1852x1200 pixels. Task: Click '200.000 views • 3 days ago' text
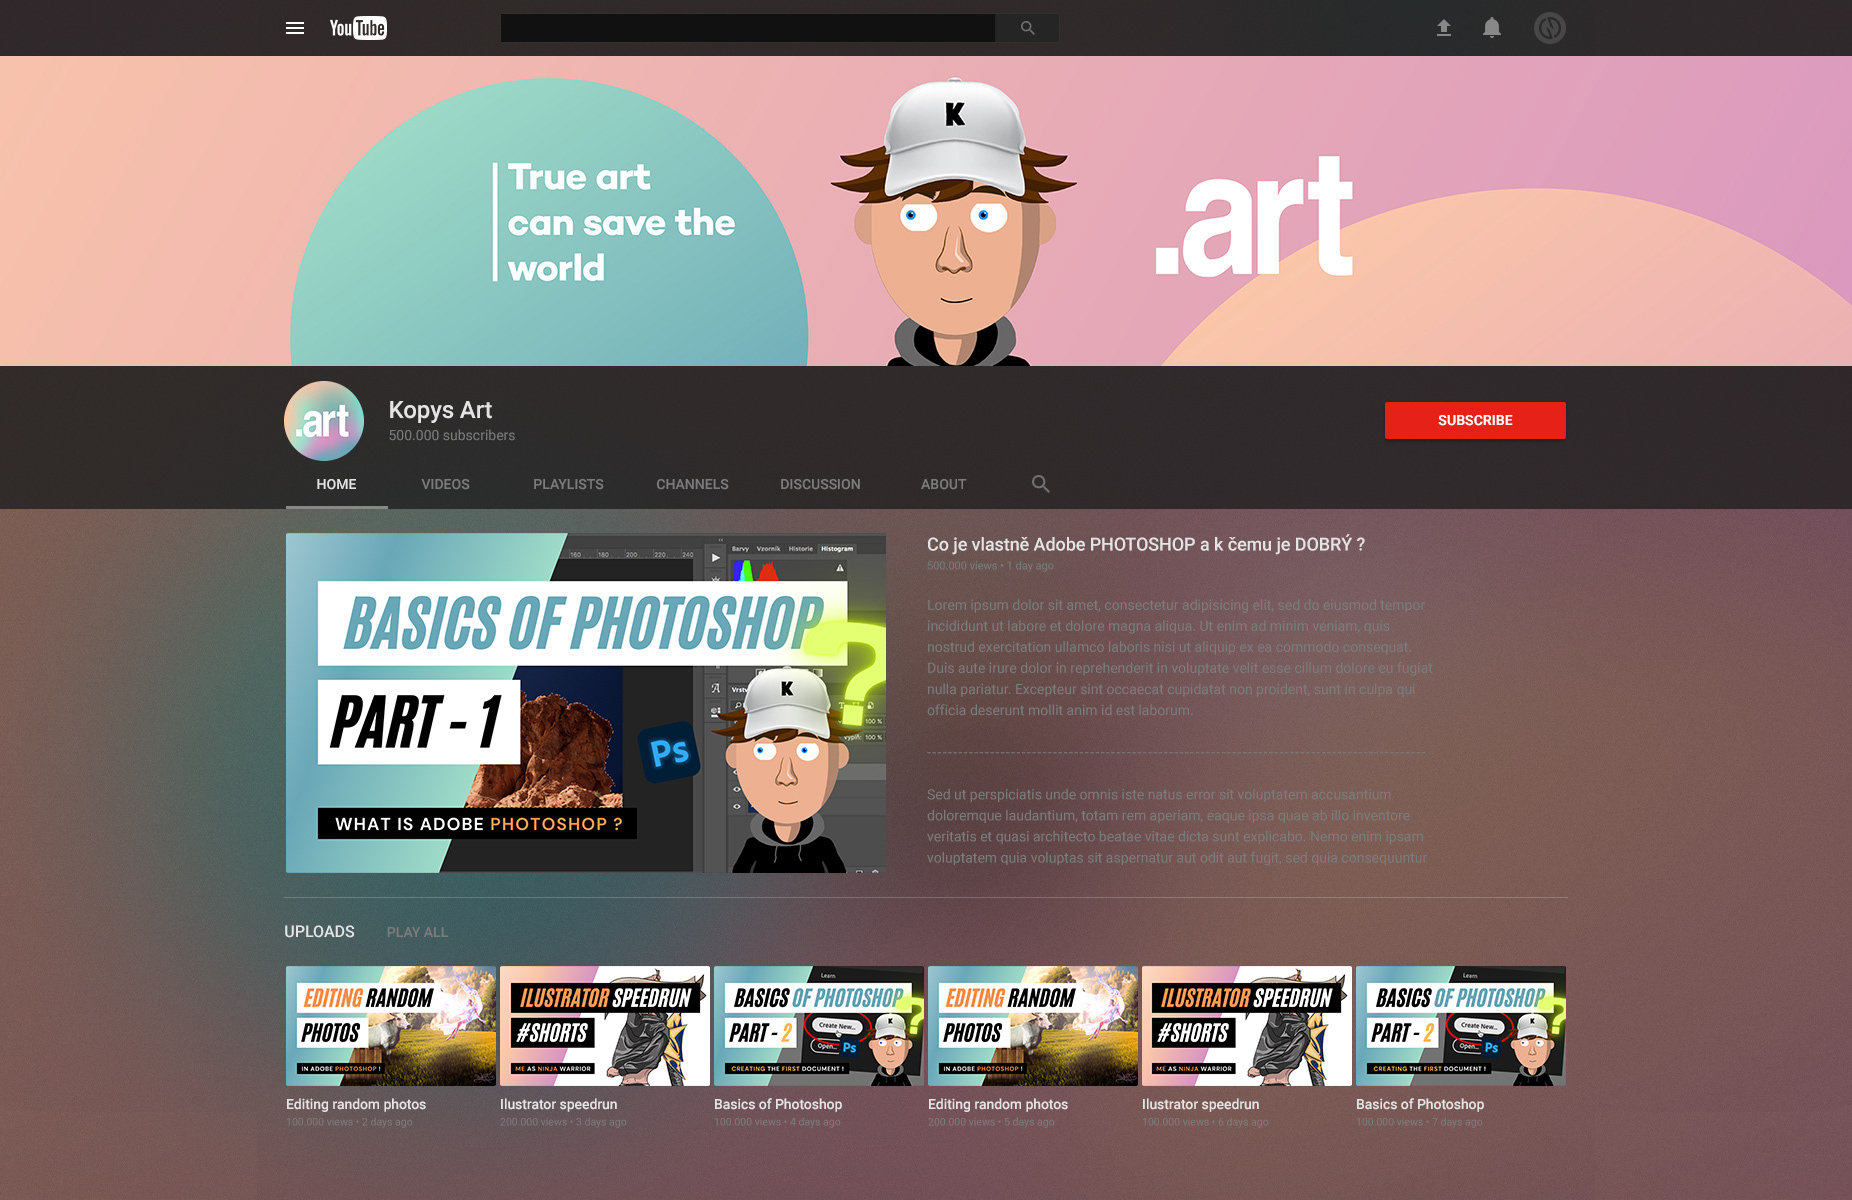(563, 1122)
